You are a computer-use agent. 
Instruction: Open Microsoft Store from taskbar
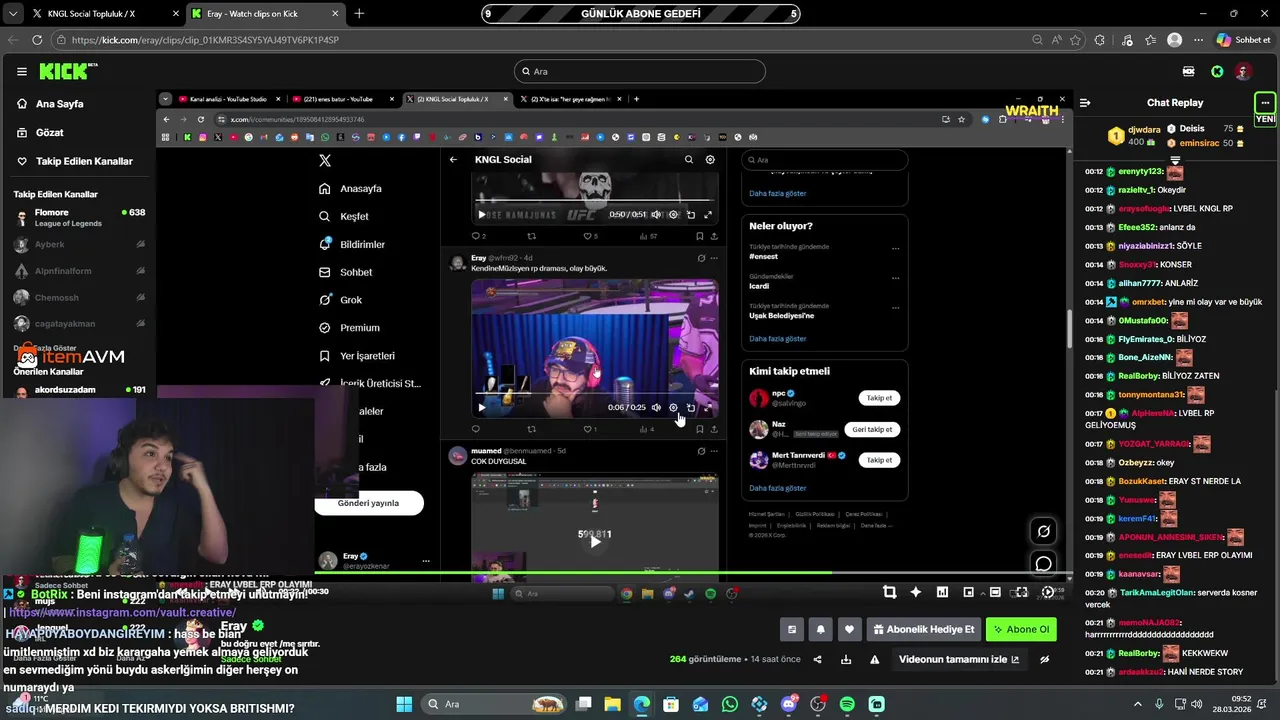[x=671, y=704]
